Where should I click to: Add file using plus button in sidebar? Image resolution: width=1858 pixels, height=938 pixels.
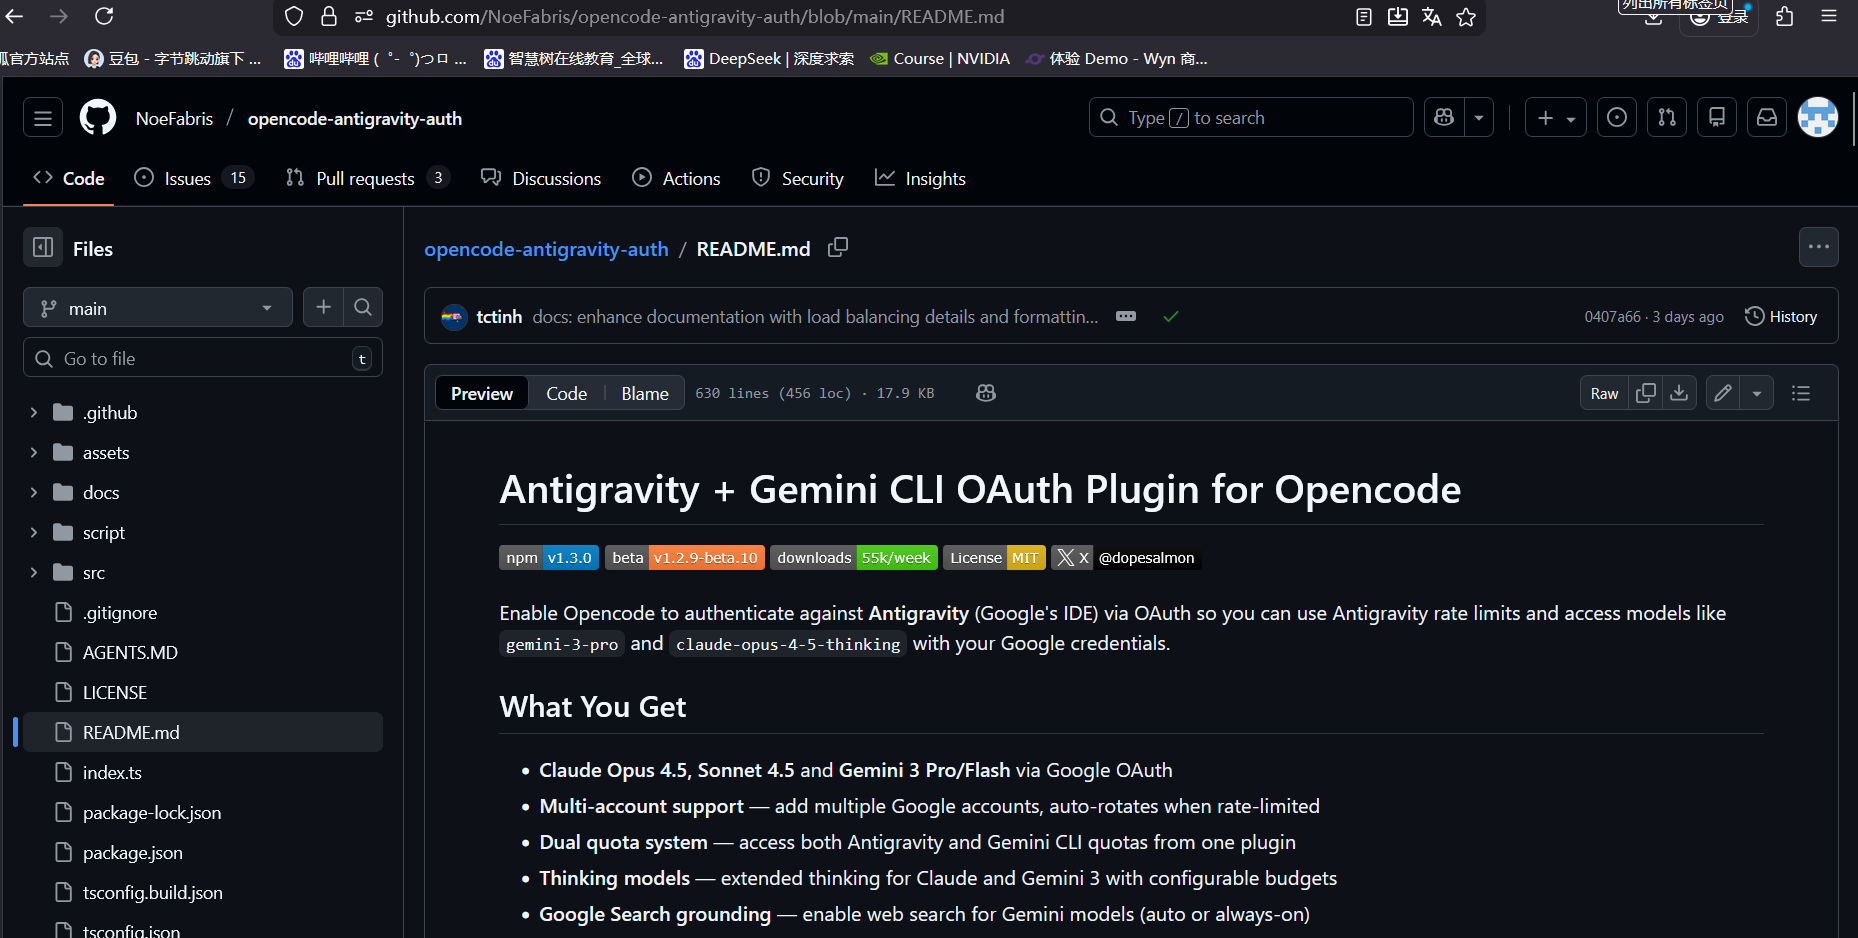(x=323, y=307)
